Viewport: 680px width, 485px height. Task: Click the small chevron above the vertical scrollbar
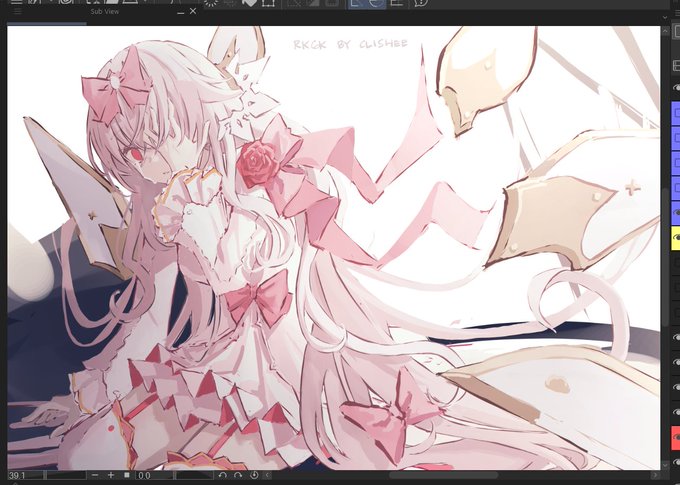665,18
